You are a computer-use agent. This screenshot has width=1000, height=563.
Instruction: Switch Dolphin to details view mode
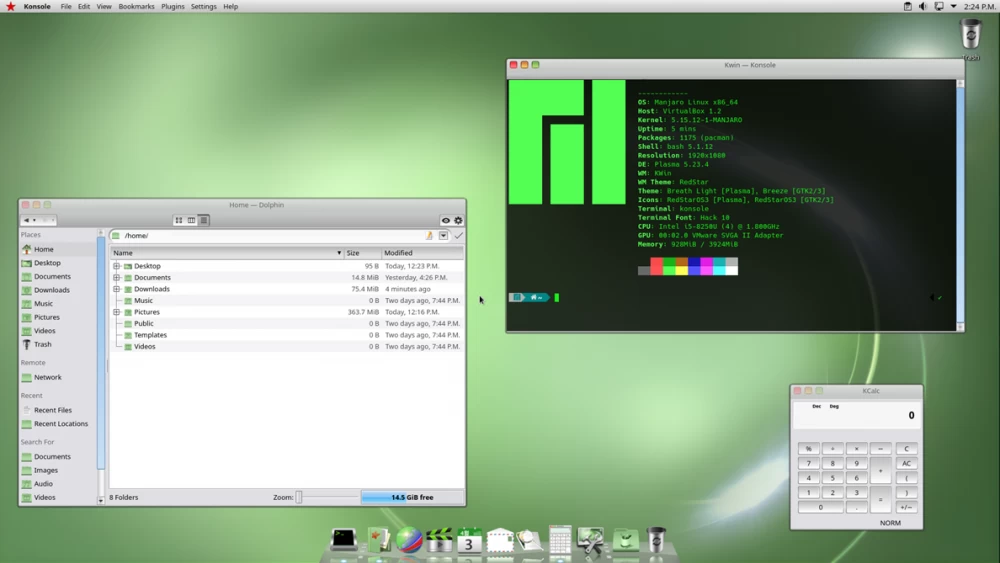203,220
